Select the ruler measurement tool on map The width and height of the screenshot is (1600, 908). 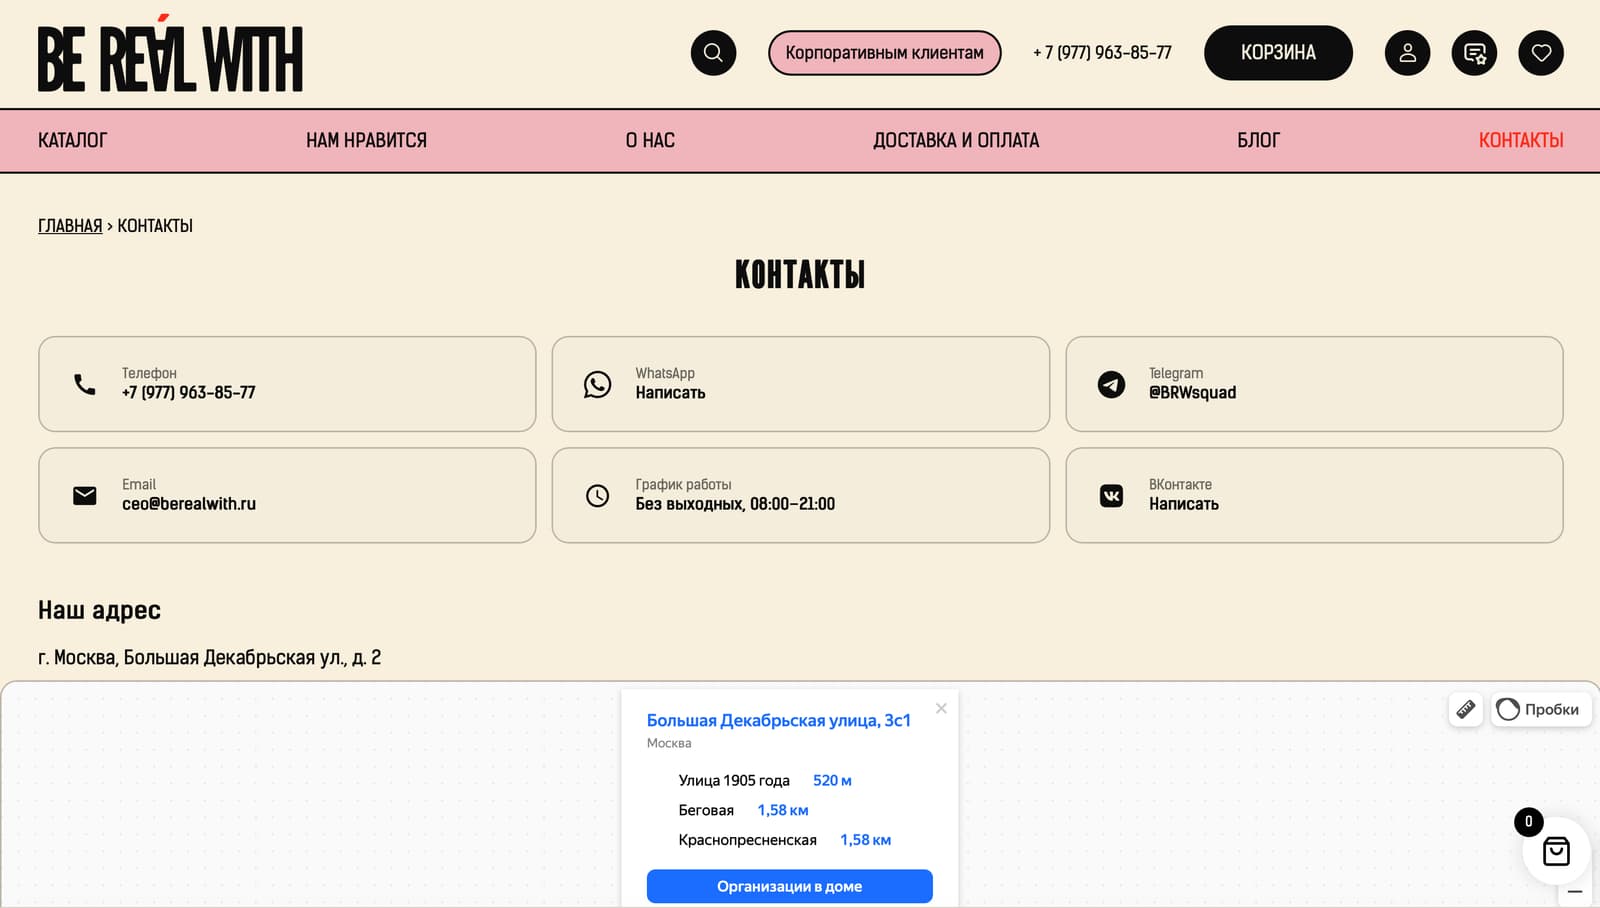[x=1466, y=709]
